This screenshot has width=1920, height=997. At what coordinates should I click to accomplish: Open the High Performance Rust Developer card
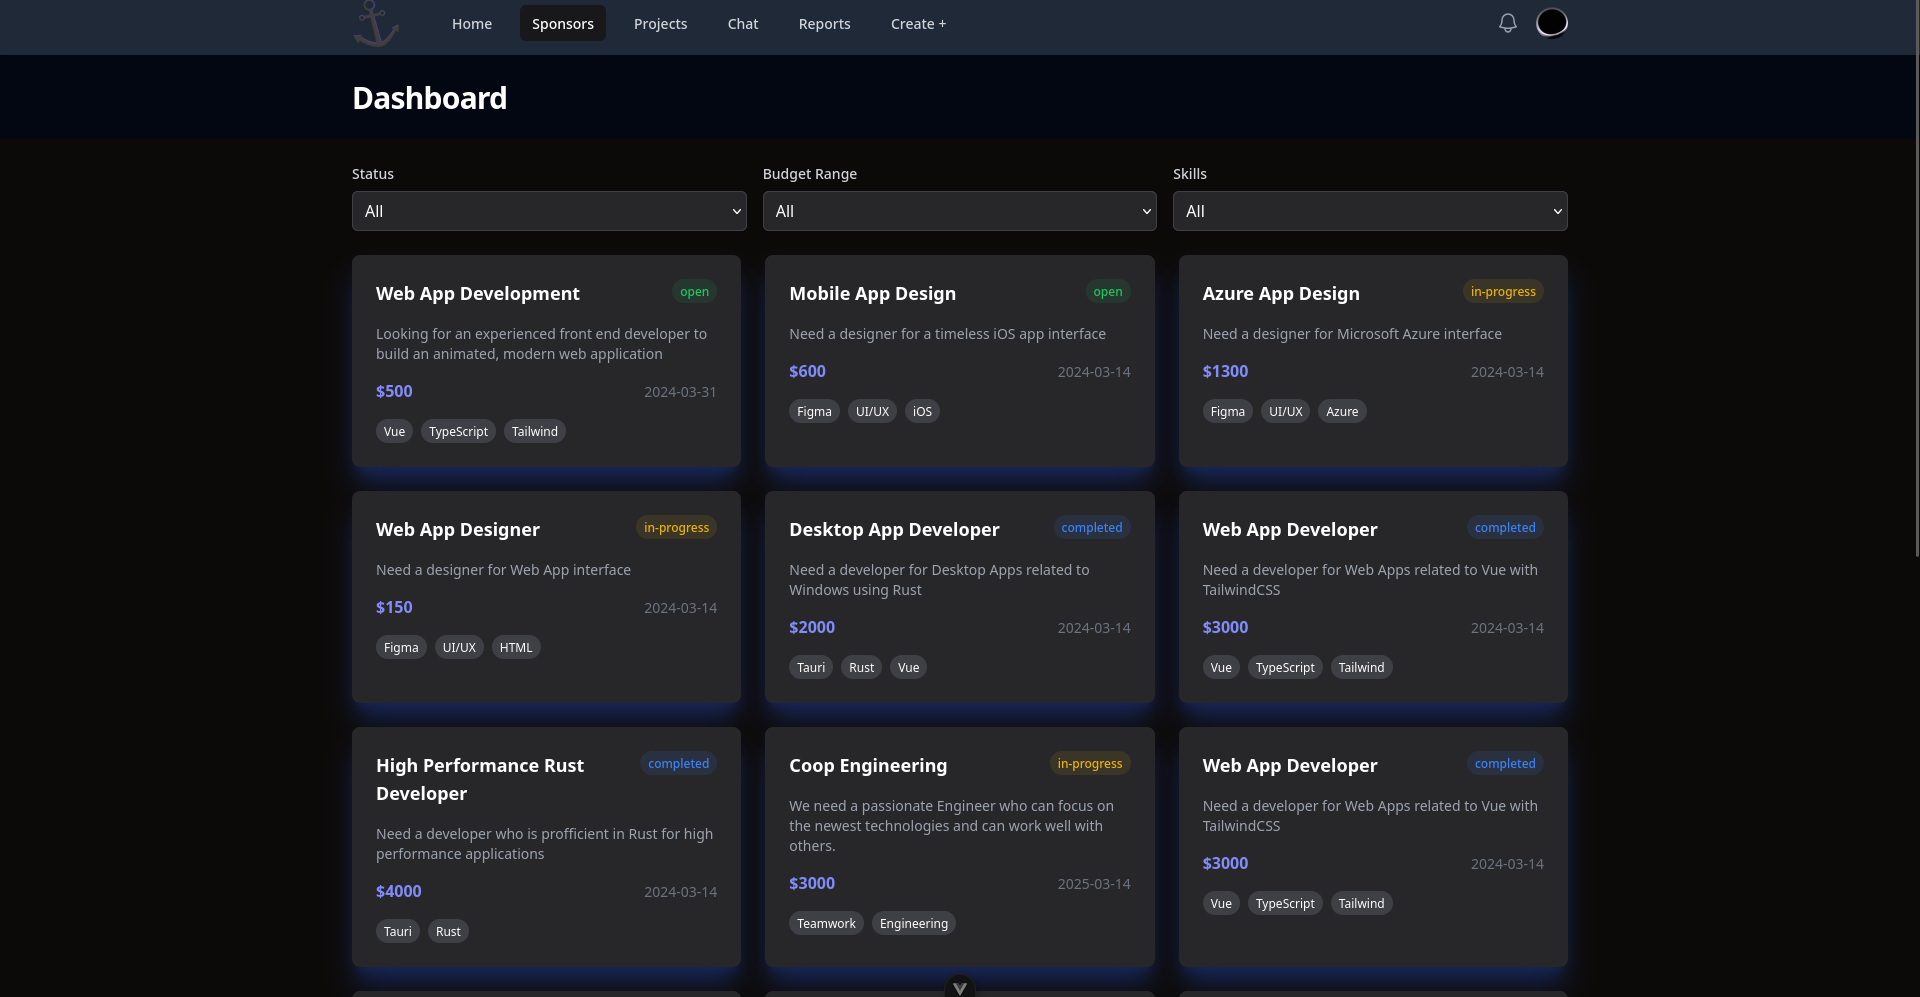coord(546,847)
